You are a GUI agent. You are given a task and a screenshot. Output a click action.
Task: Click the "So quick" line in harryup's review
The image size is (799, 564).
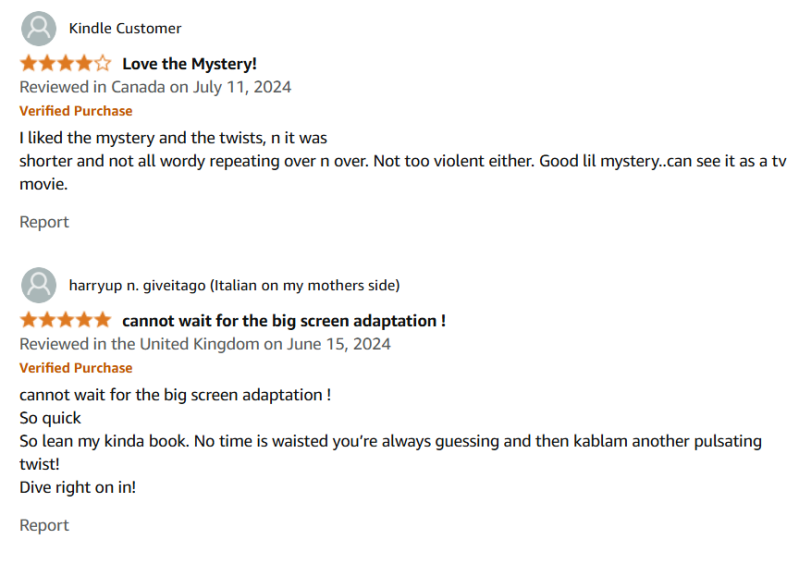50,418
